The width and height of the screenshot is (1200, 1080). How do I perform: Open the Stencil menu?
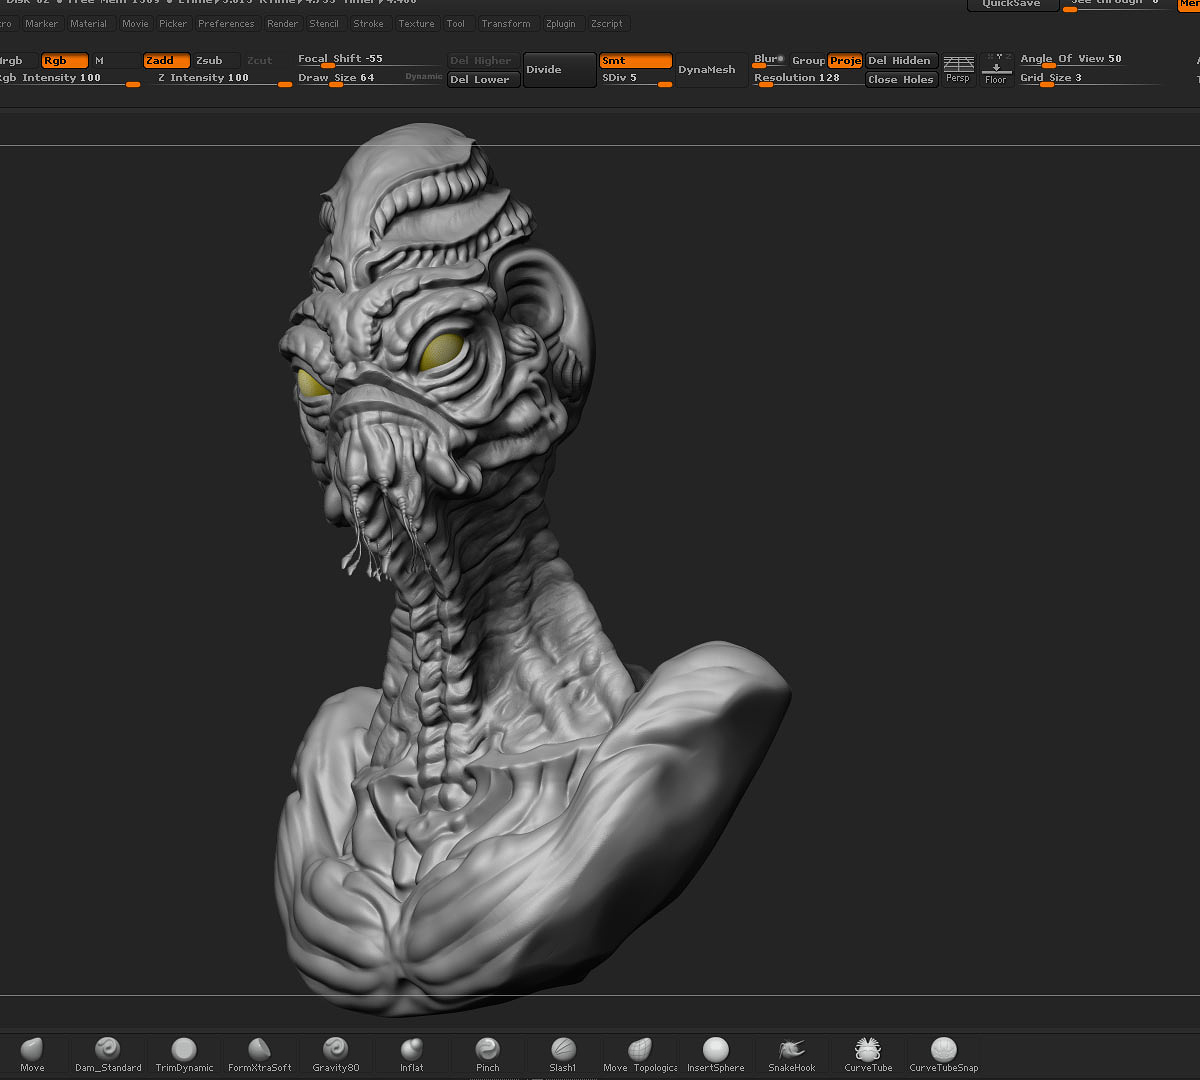(324, 23)
